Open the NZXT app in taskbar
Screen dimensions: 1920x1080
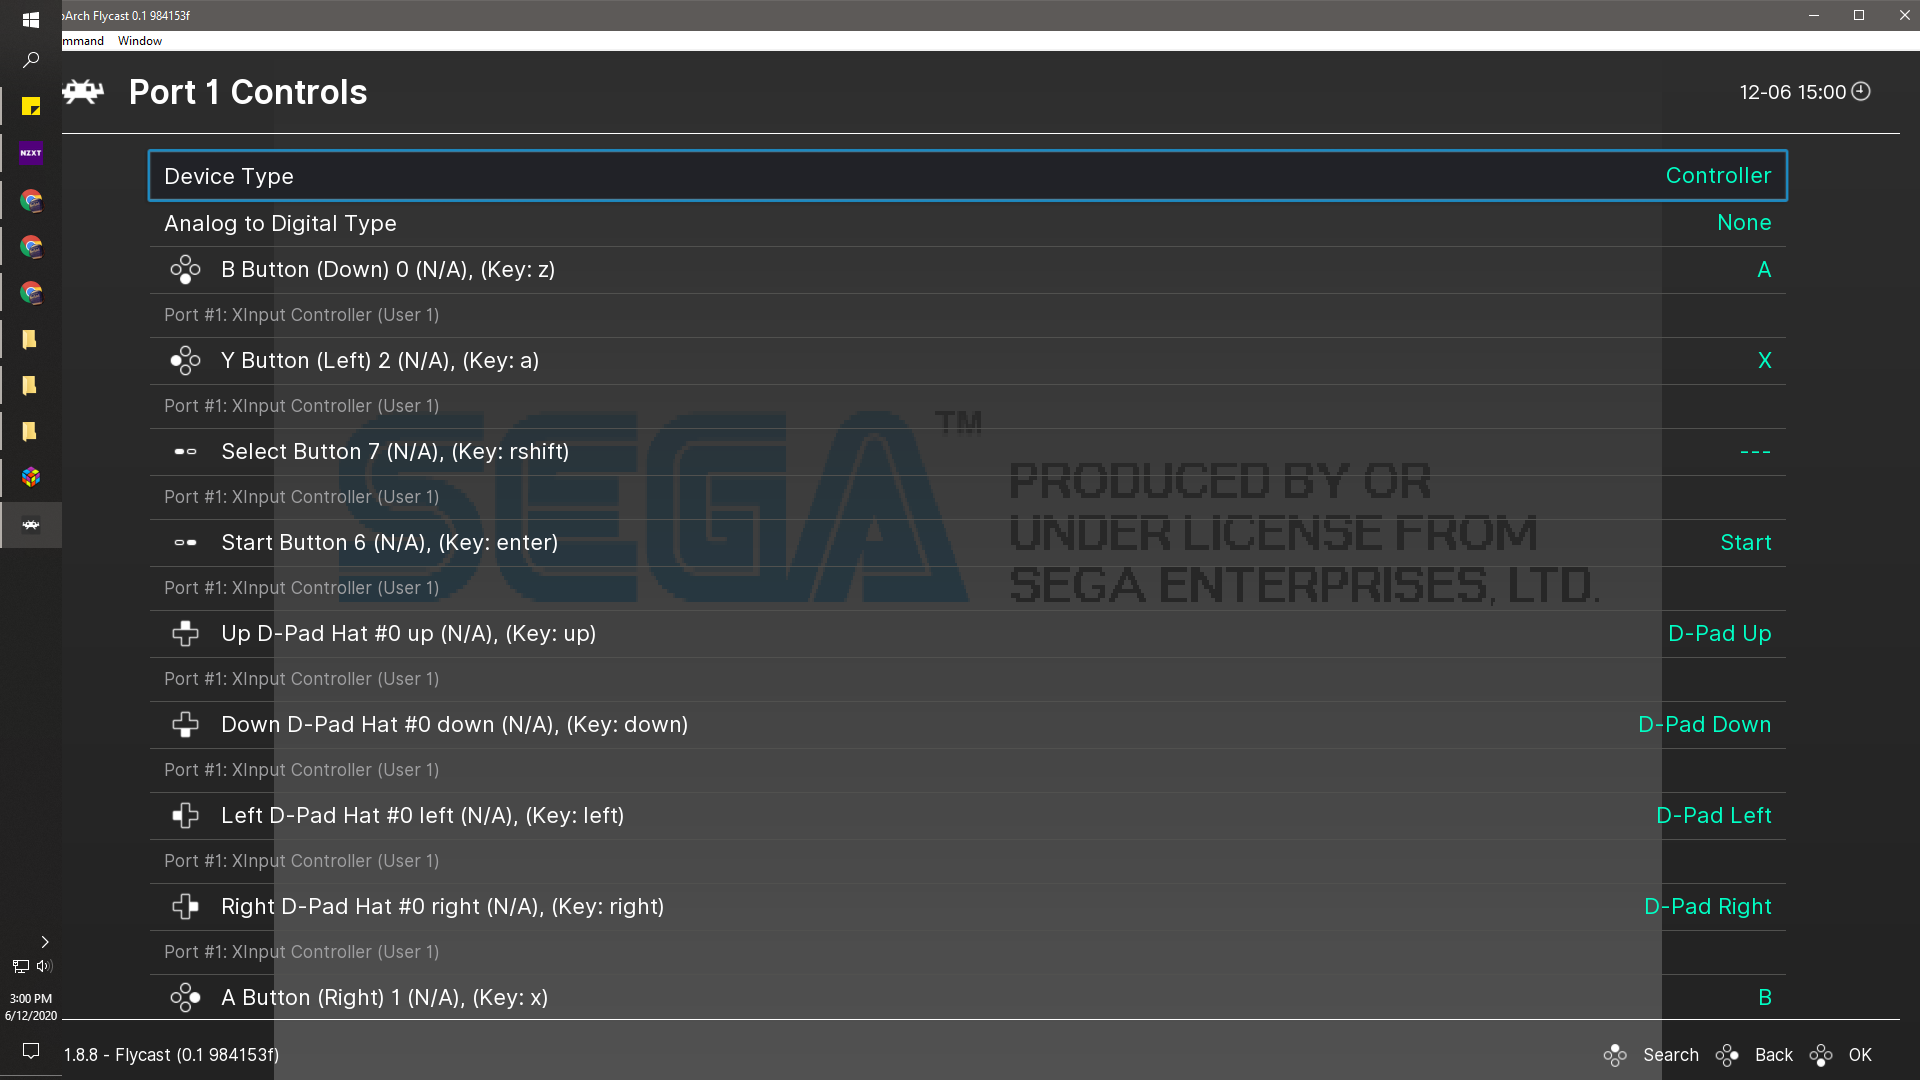pos(31,153)
